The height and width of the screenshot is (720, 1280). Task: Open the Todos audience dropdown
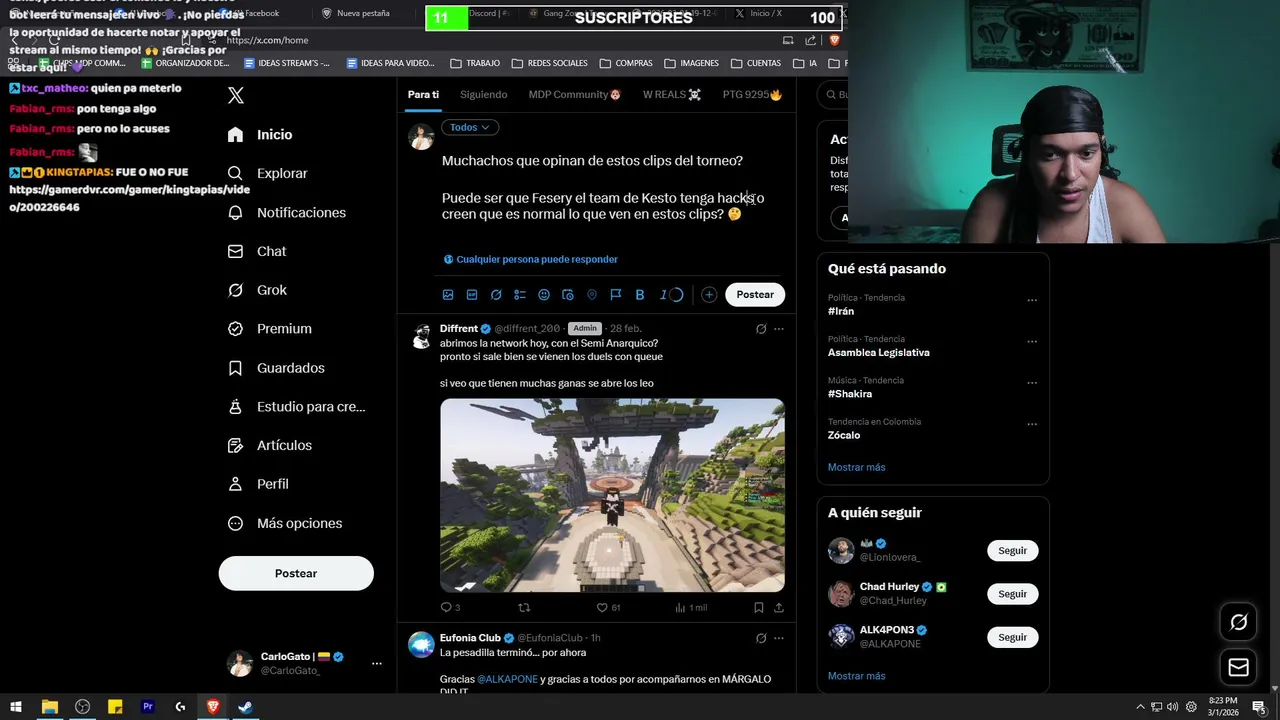coord(469,127)
